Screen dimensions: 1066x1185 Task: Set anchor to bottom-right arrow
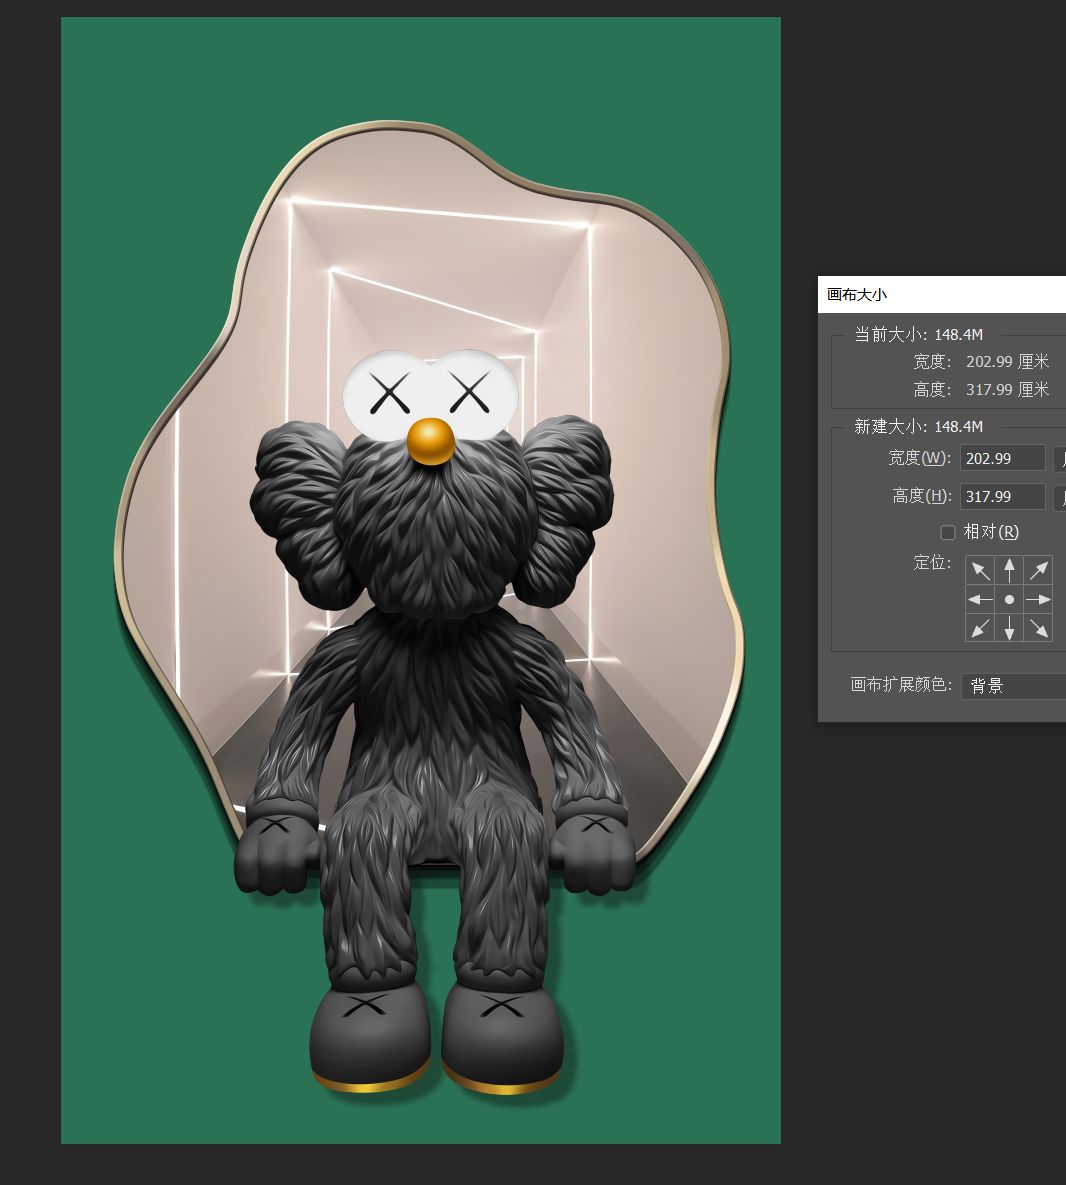coord(1038,628)
